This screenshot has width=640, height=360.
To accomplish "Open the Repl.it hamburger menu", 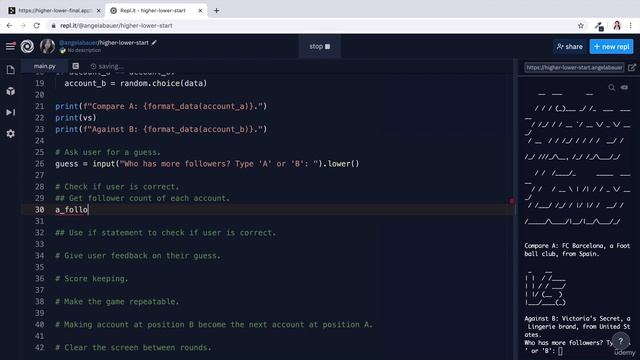I will point(10,46).
